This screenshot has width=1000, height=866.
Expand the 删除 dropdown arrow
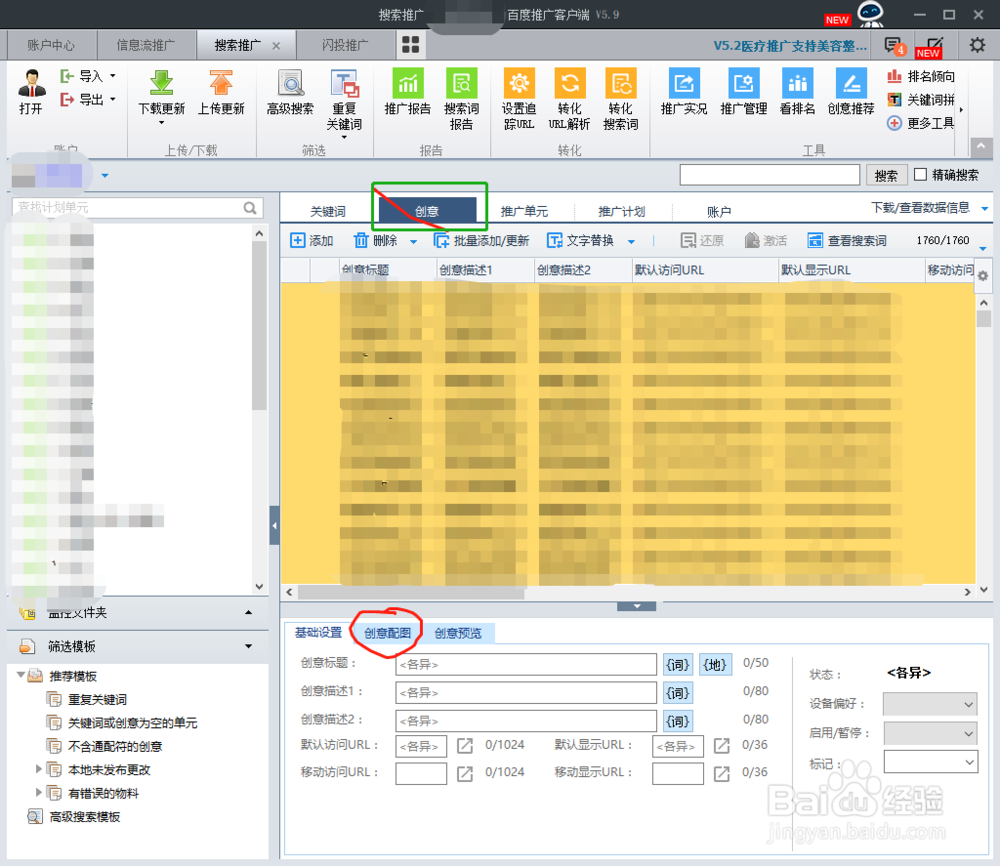pos(413,242)
